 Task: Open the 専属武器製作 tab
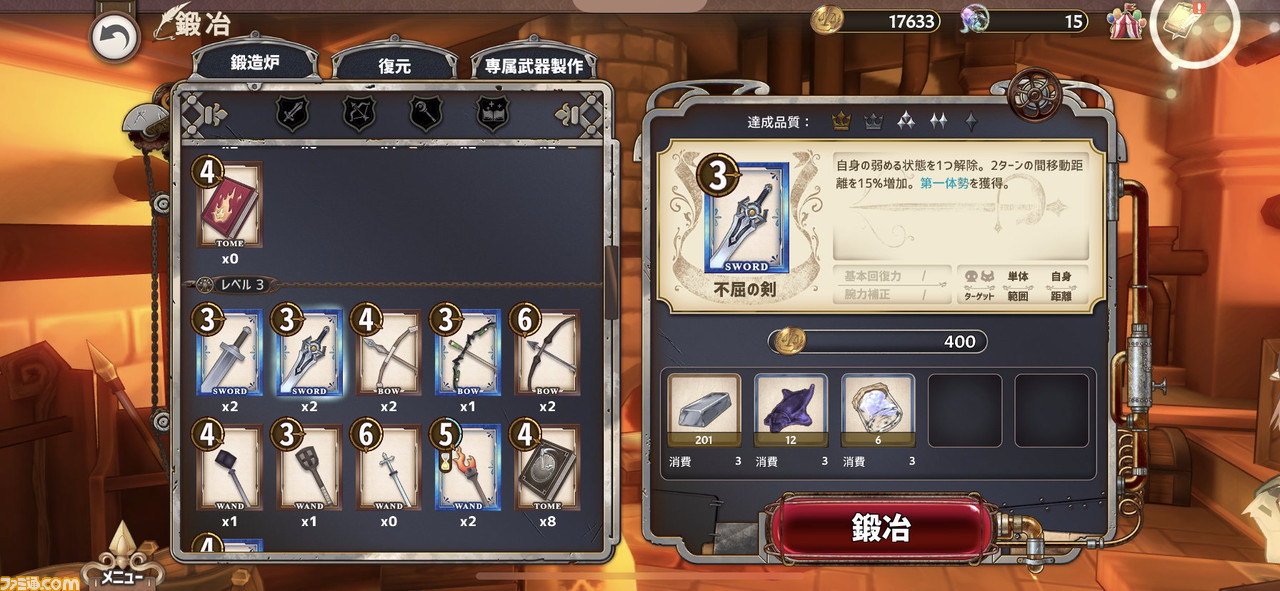tap(534, 65)
